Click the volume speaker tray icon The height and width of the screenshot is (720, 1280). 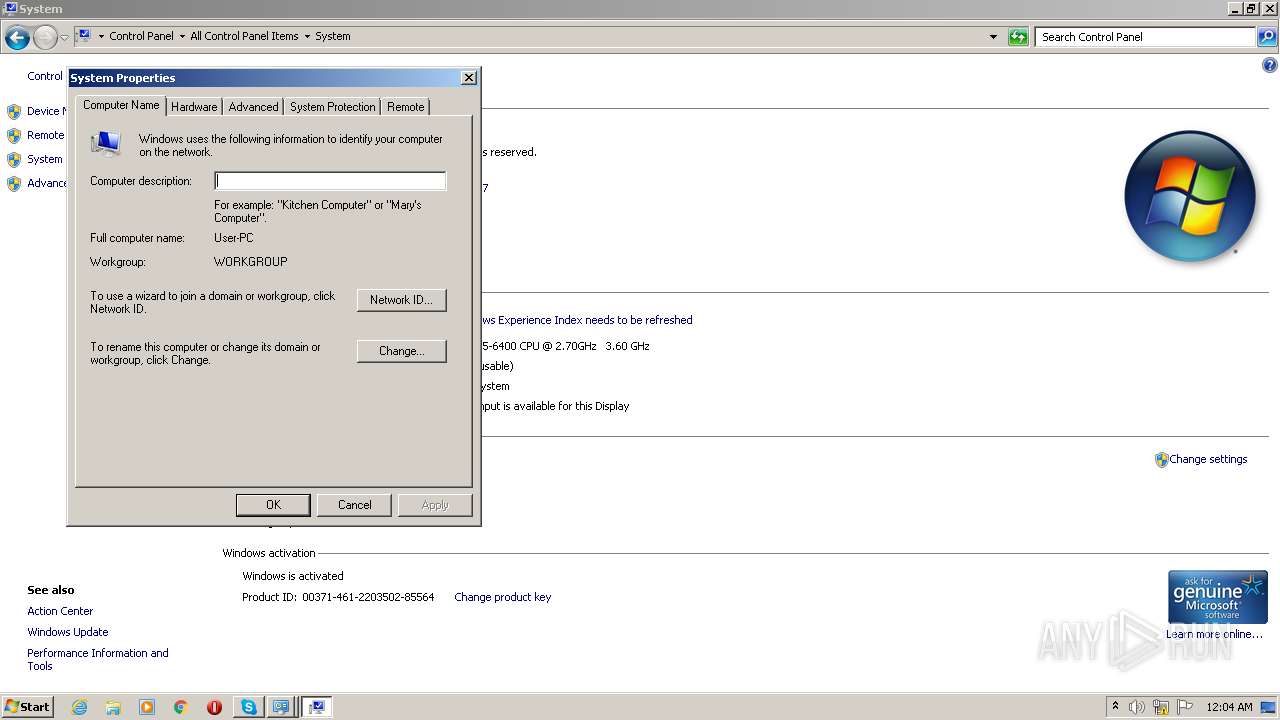pos(1137,707)
